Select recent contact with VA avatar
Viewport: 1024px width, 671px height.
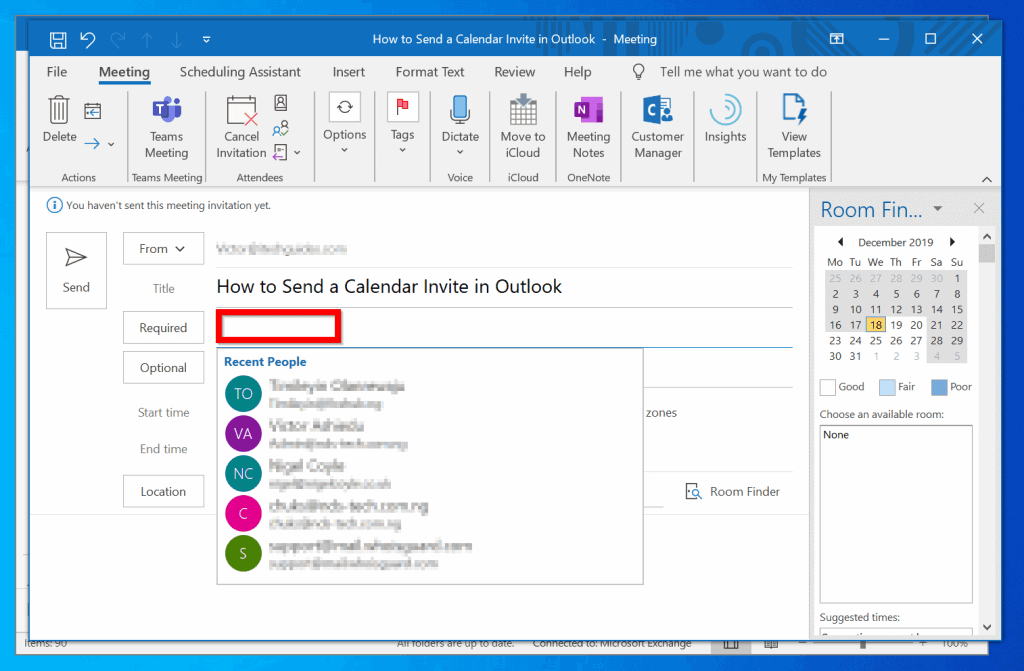pyautogui.click(x=430, y=434)
